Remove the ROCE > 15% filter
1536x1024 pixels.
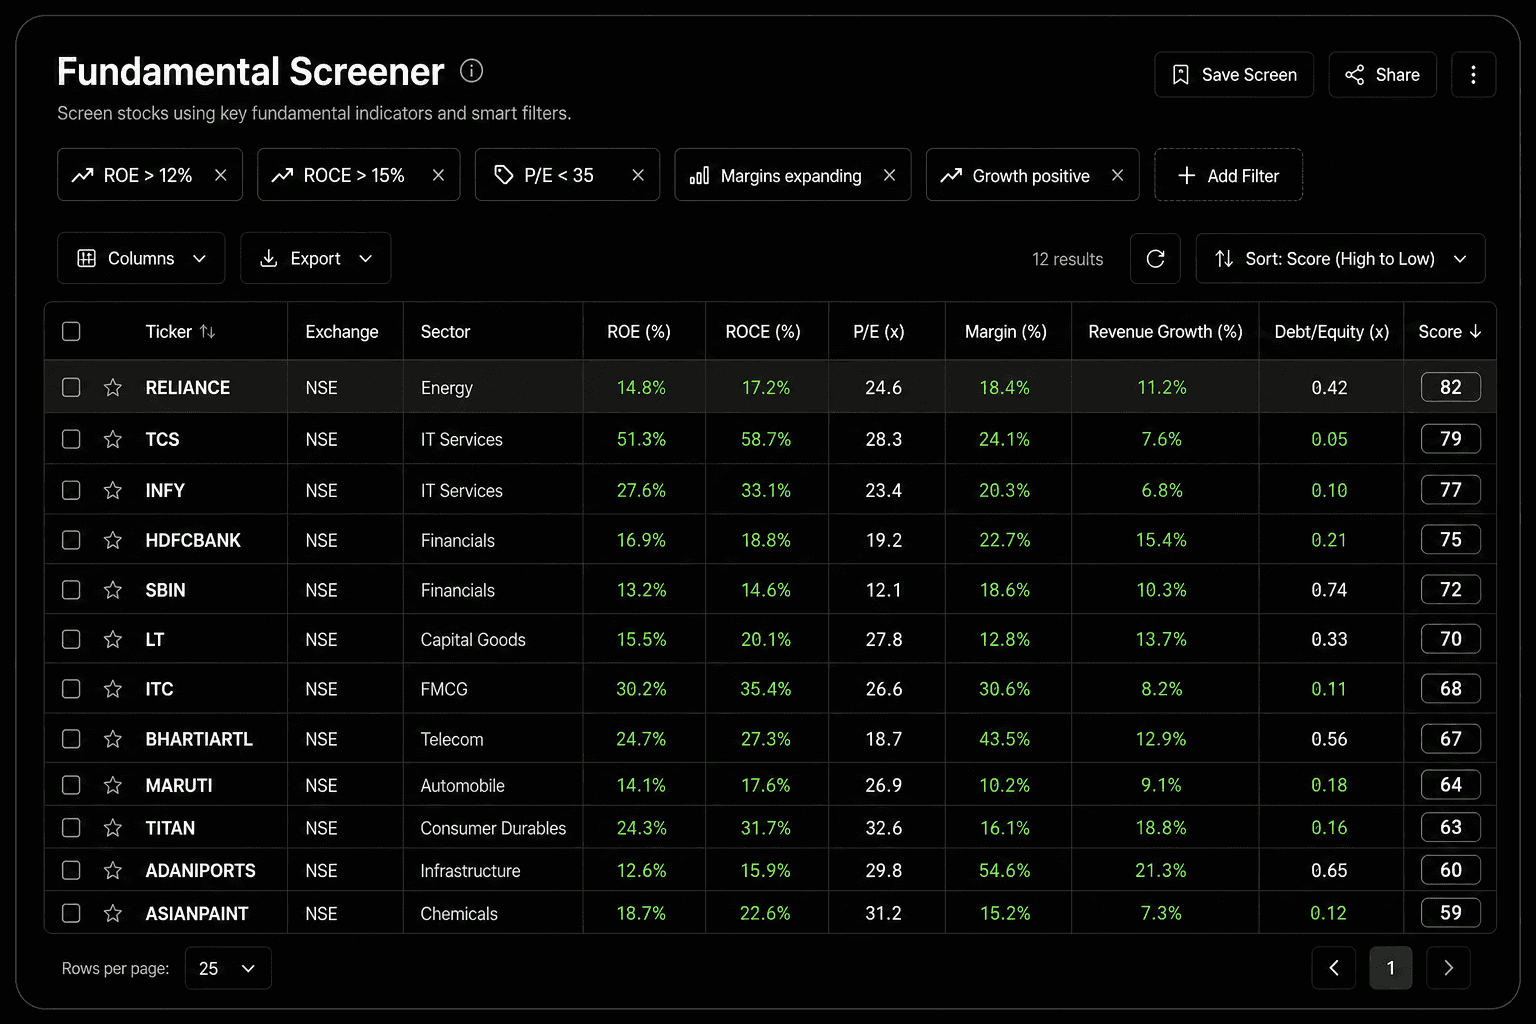click(x=438, y=175)
